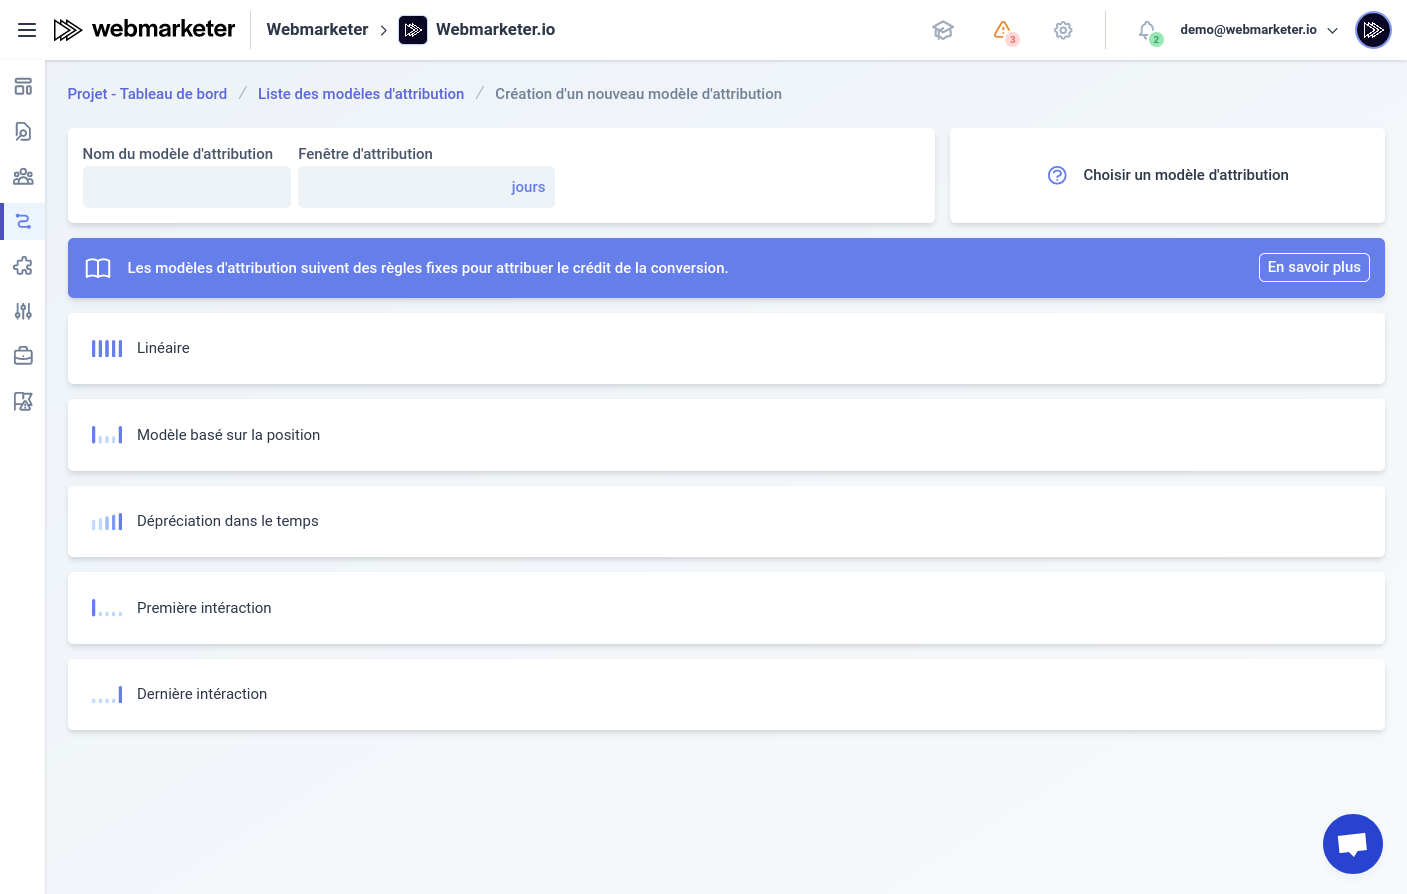The image size is (1407, 894).
Task: Click the user avatar icon
Action: [x=1373, y=30]
